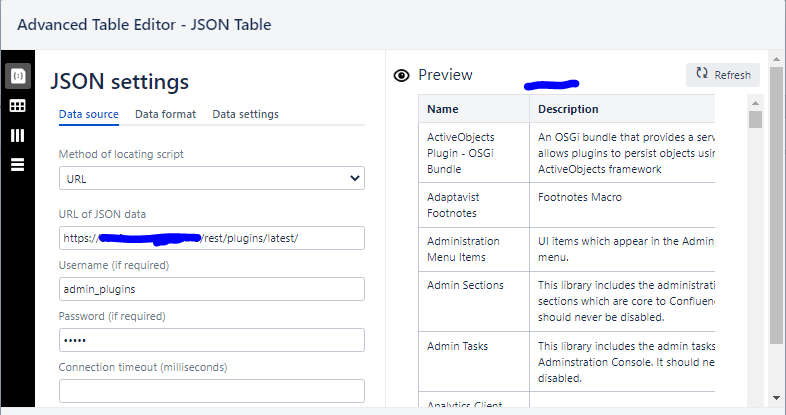
Task: Open the column settings sidebar icon
Action: pos(18,135)
